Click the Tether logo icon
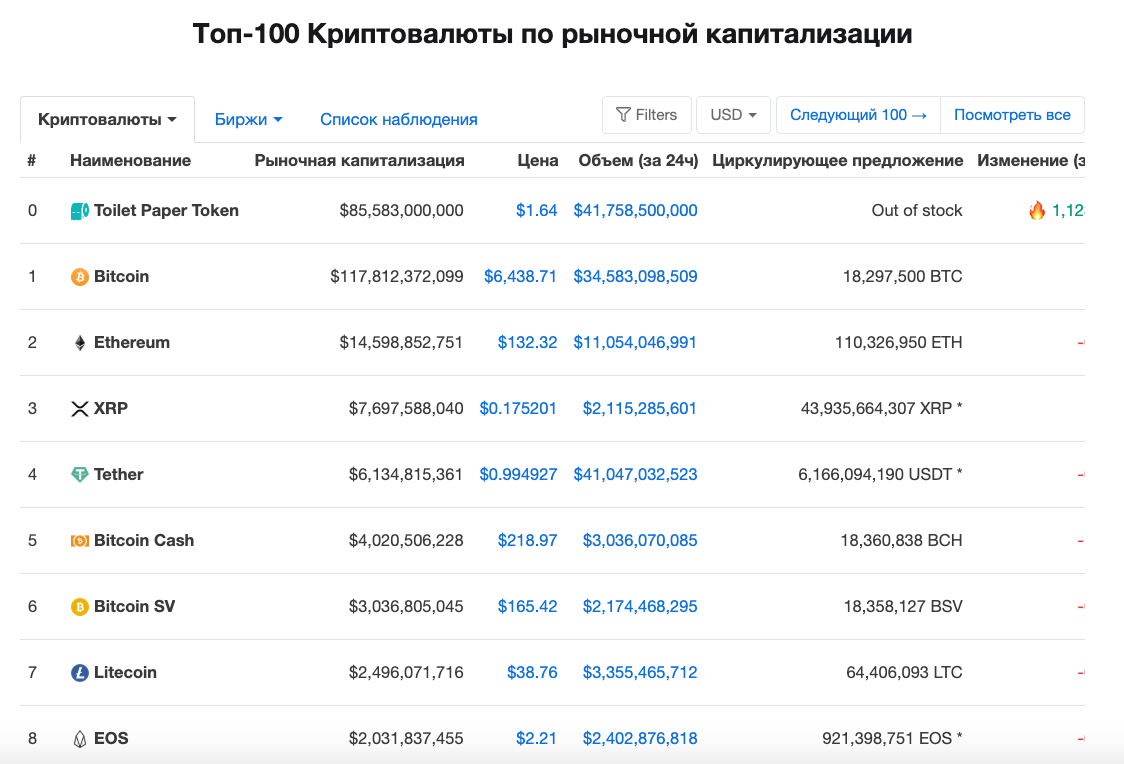The width and height of the screenshot is (1124, 764). [80, 475]
